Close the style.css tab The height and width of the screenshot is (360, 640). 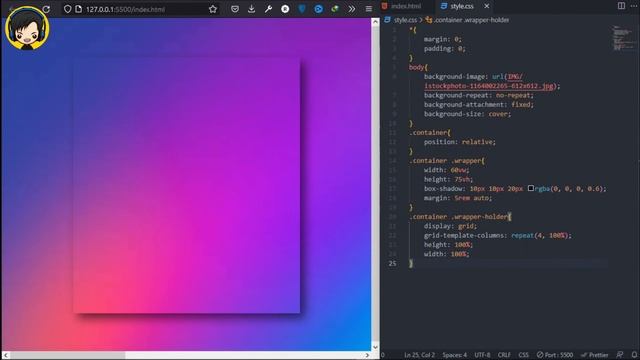(x=487, y=6)
